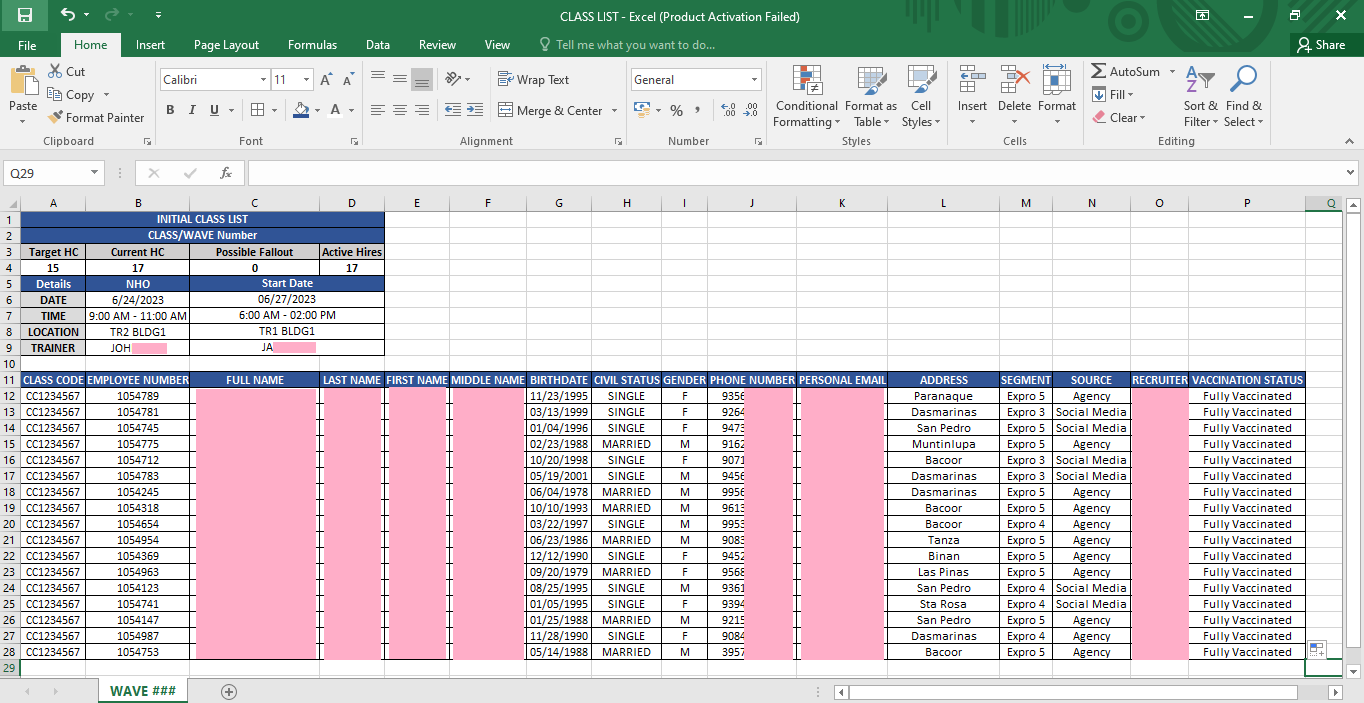Align text to the left

pos(377,110)
